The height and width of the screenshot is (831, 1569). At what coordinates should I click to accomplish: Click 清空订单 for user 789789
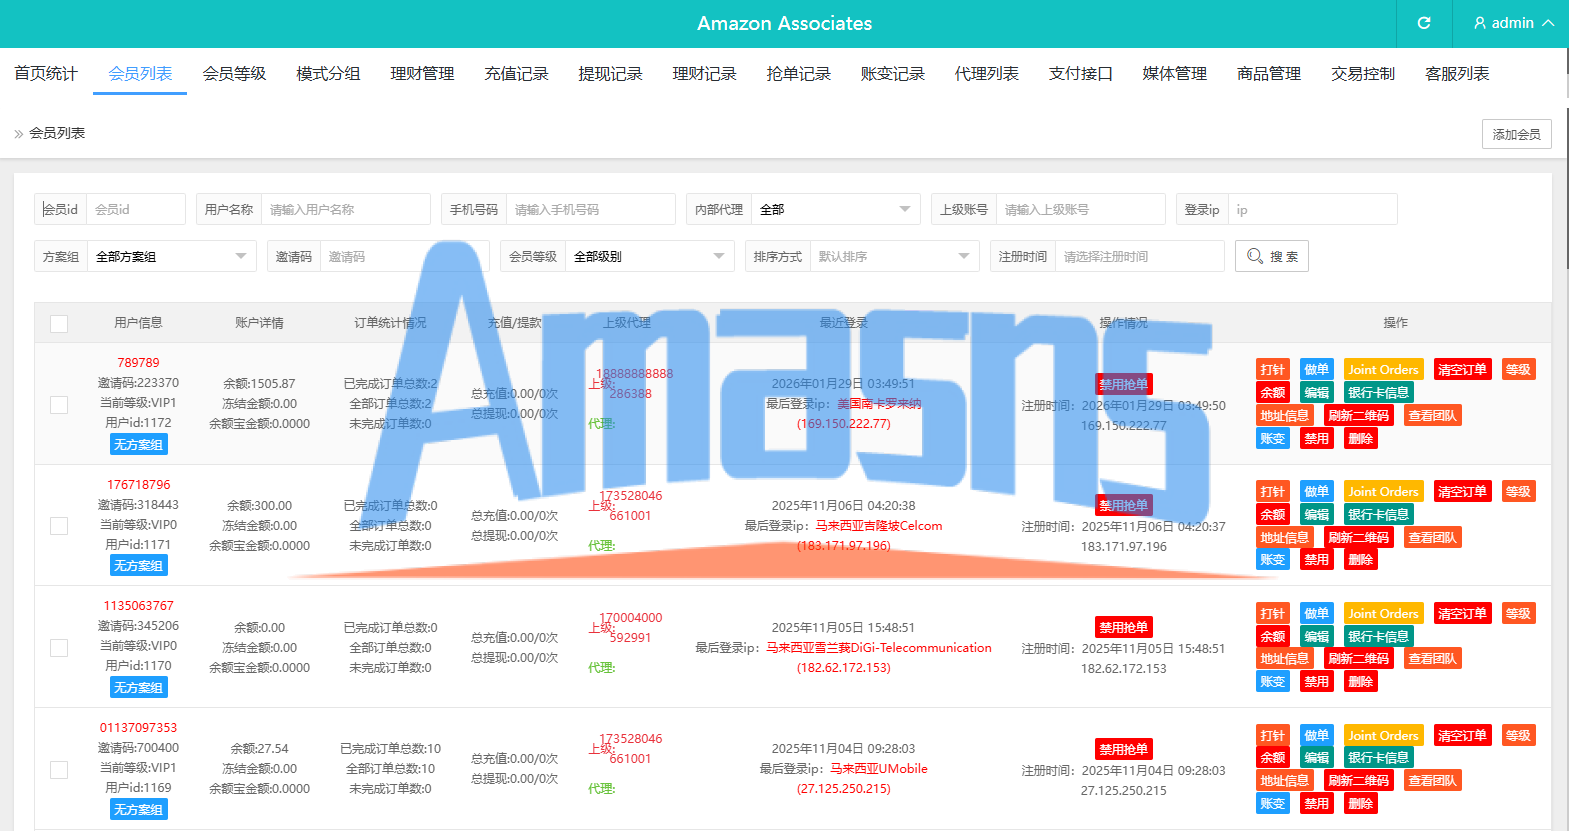1462,369
